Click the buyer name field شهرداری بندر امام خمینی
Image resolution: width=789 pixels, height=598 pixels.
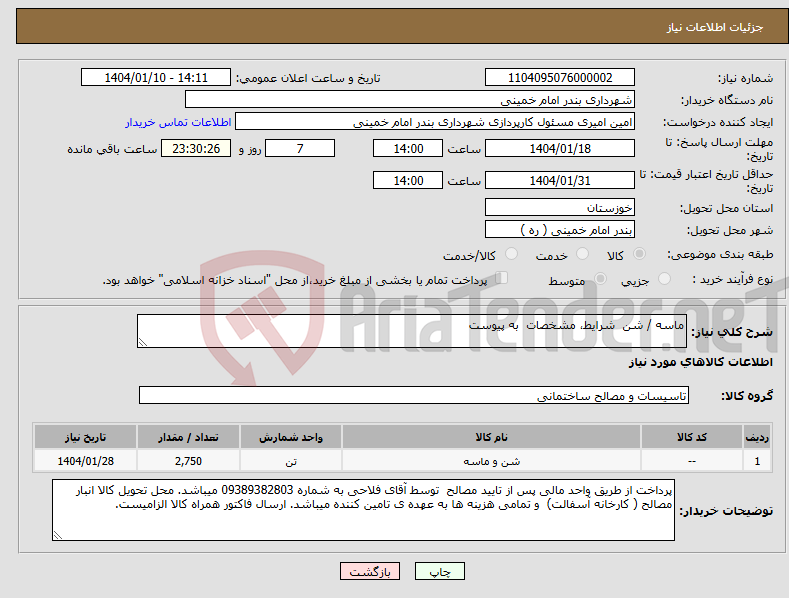coord(410,100)
